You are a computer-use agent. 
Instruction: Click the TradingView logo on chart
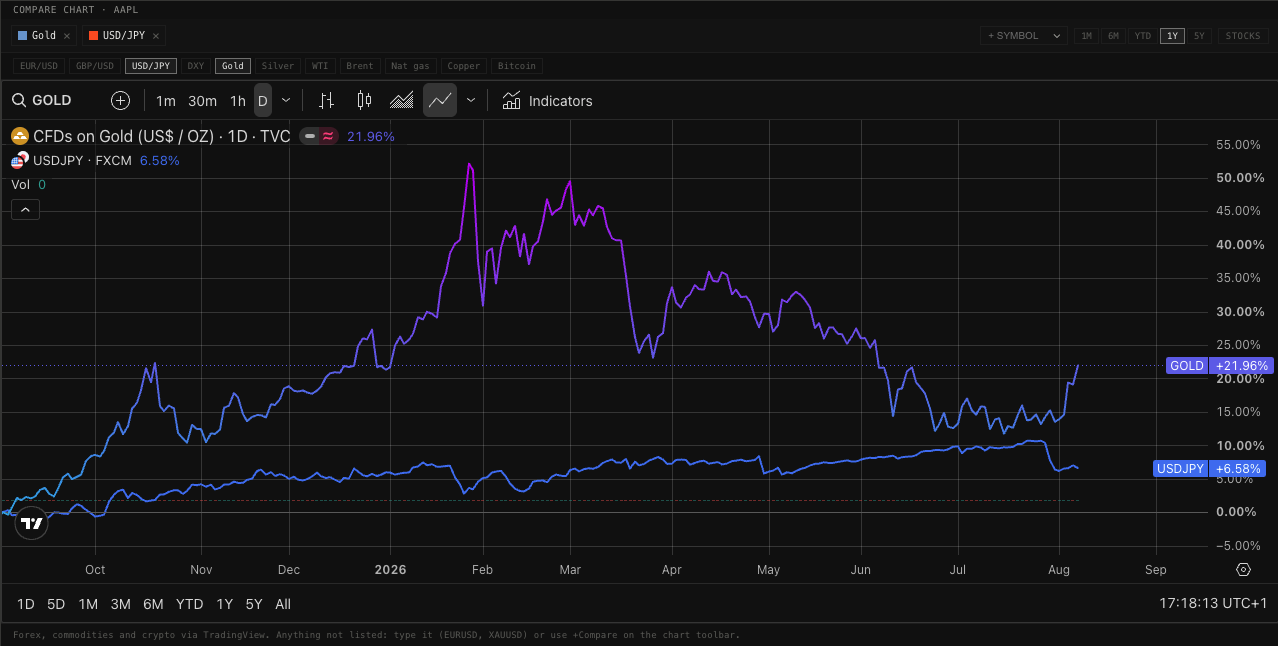[32, 523]
